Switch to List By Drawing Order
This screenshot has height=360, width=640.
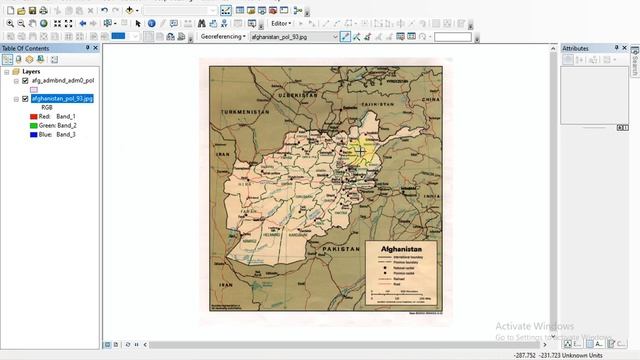pyautogui.click(x=7, y=60)
